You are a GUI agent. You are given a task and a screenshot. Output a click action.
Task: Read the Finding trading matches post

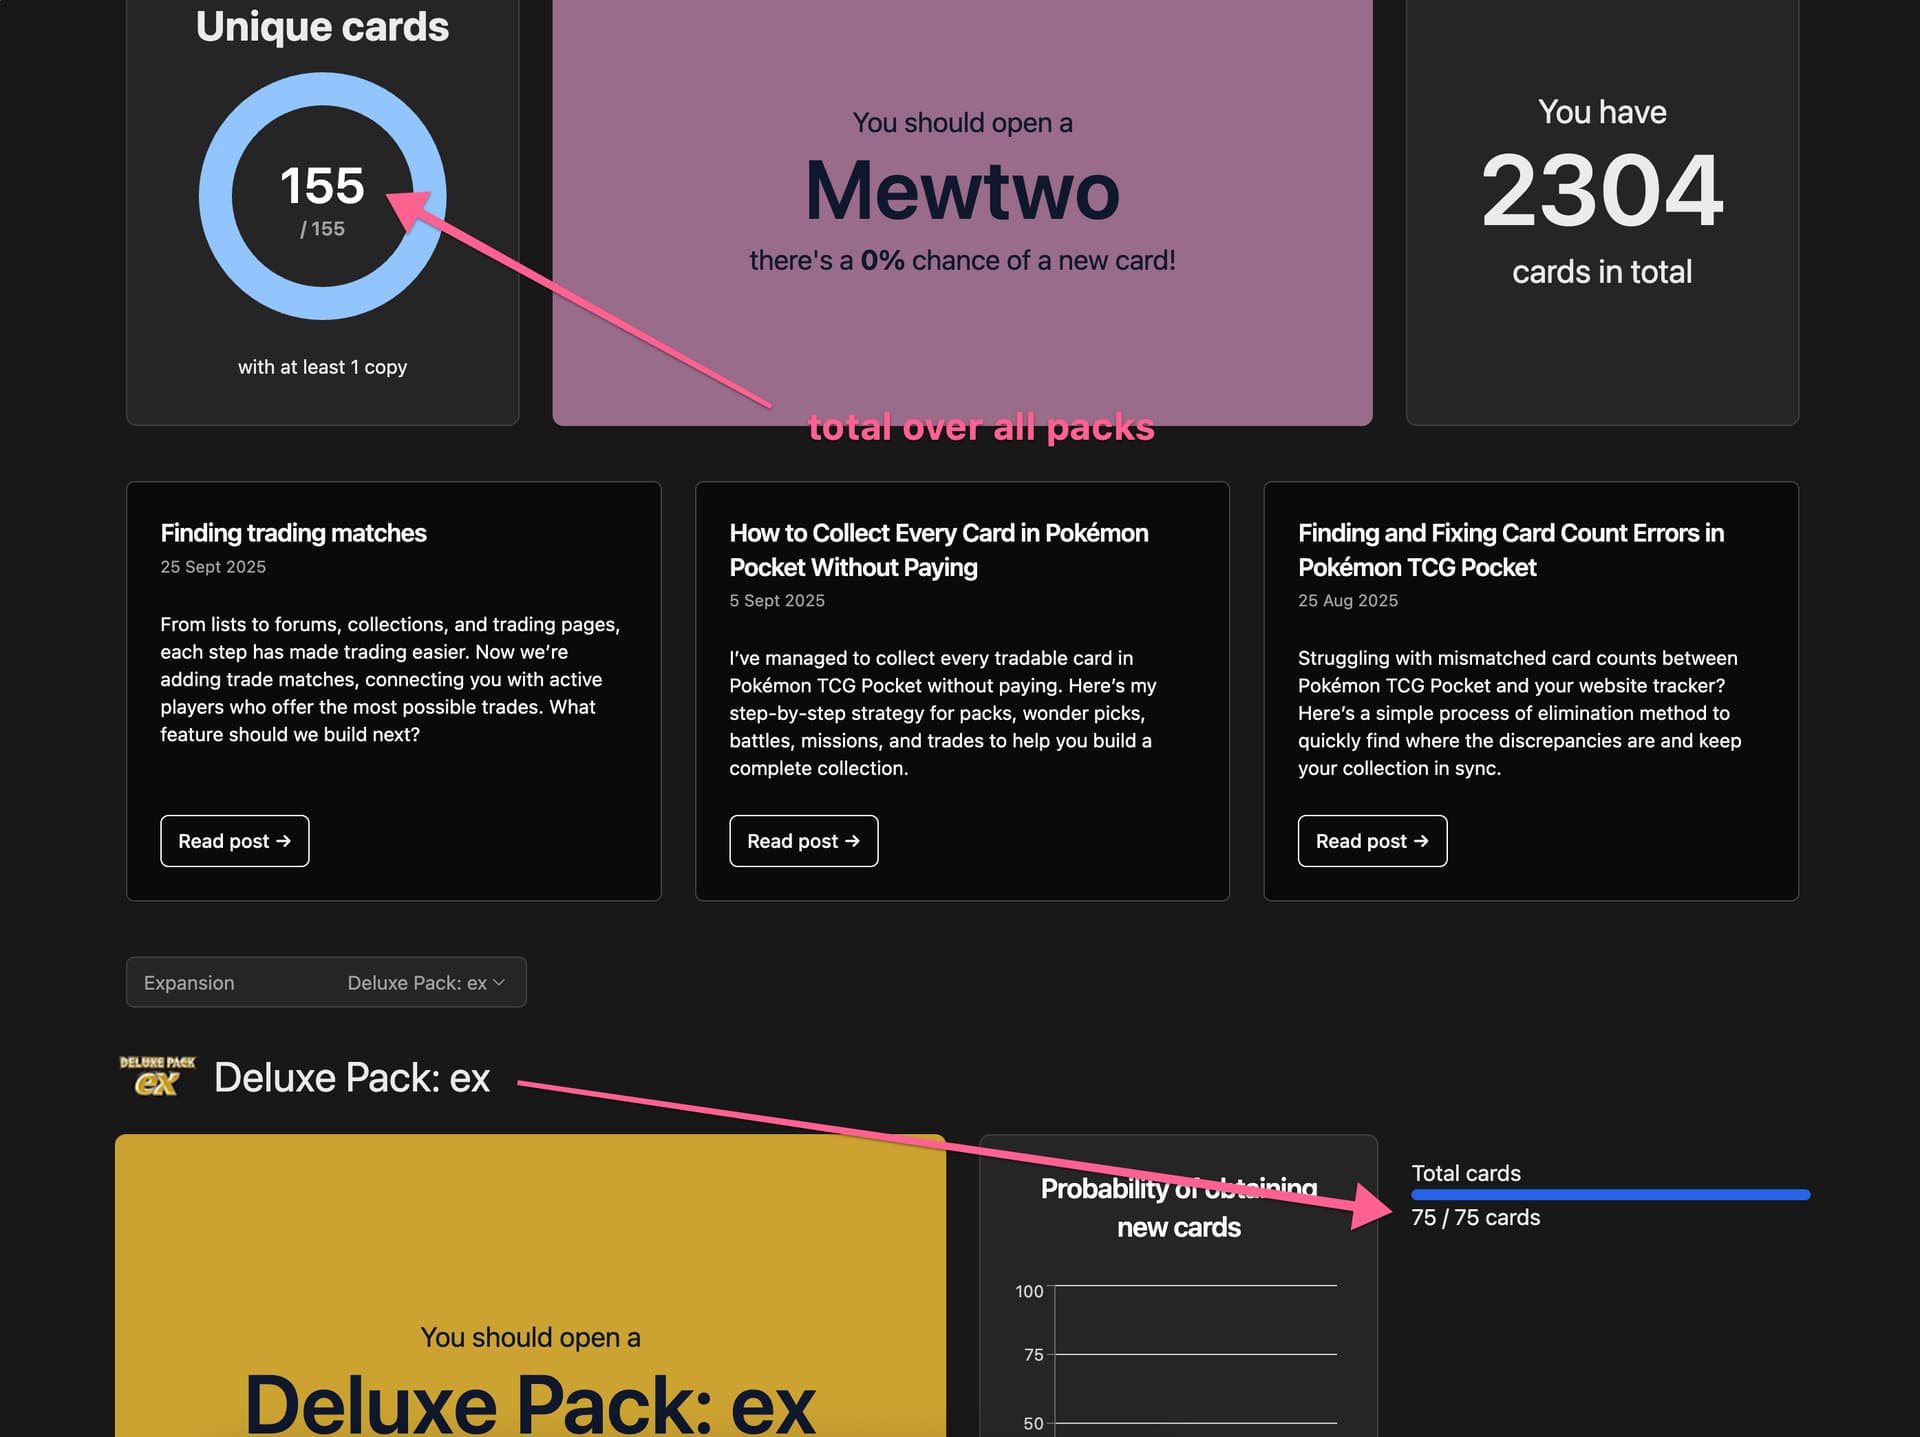click(x=234, y=841)
